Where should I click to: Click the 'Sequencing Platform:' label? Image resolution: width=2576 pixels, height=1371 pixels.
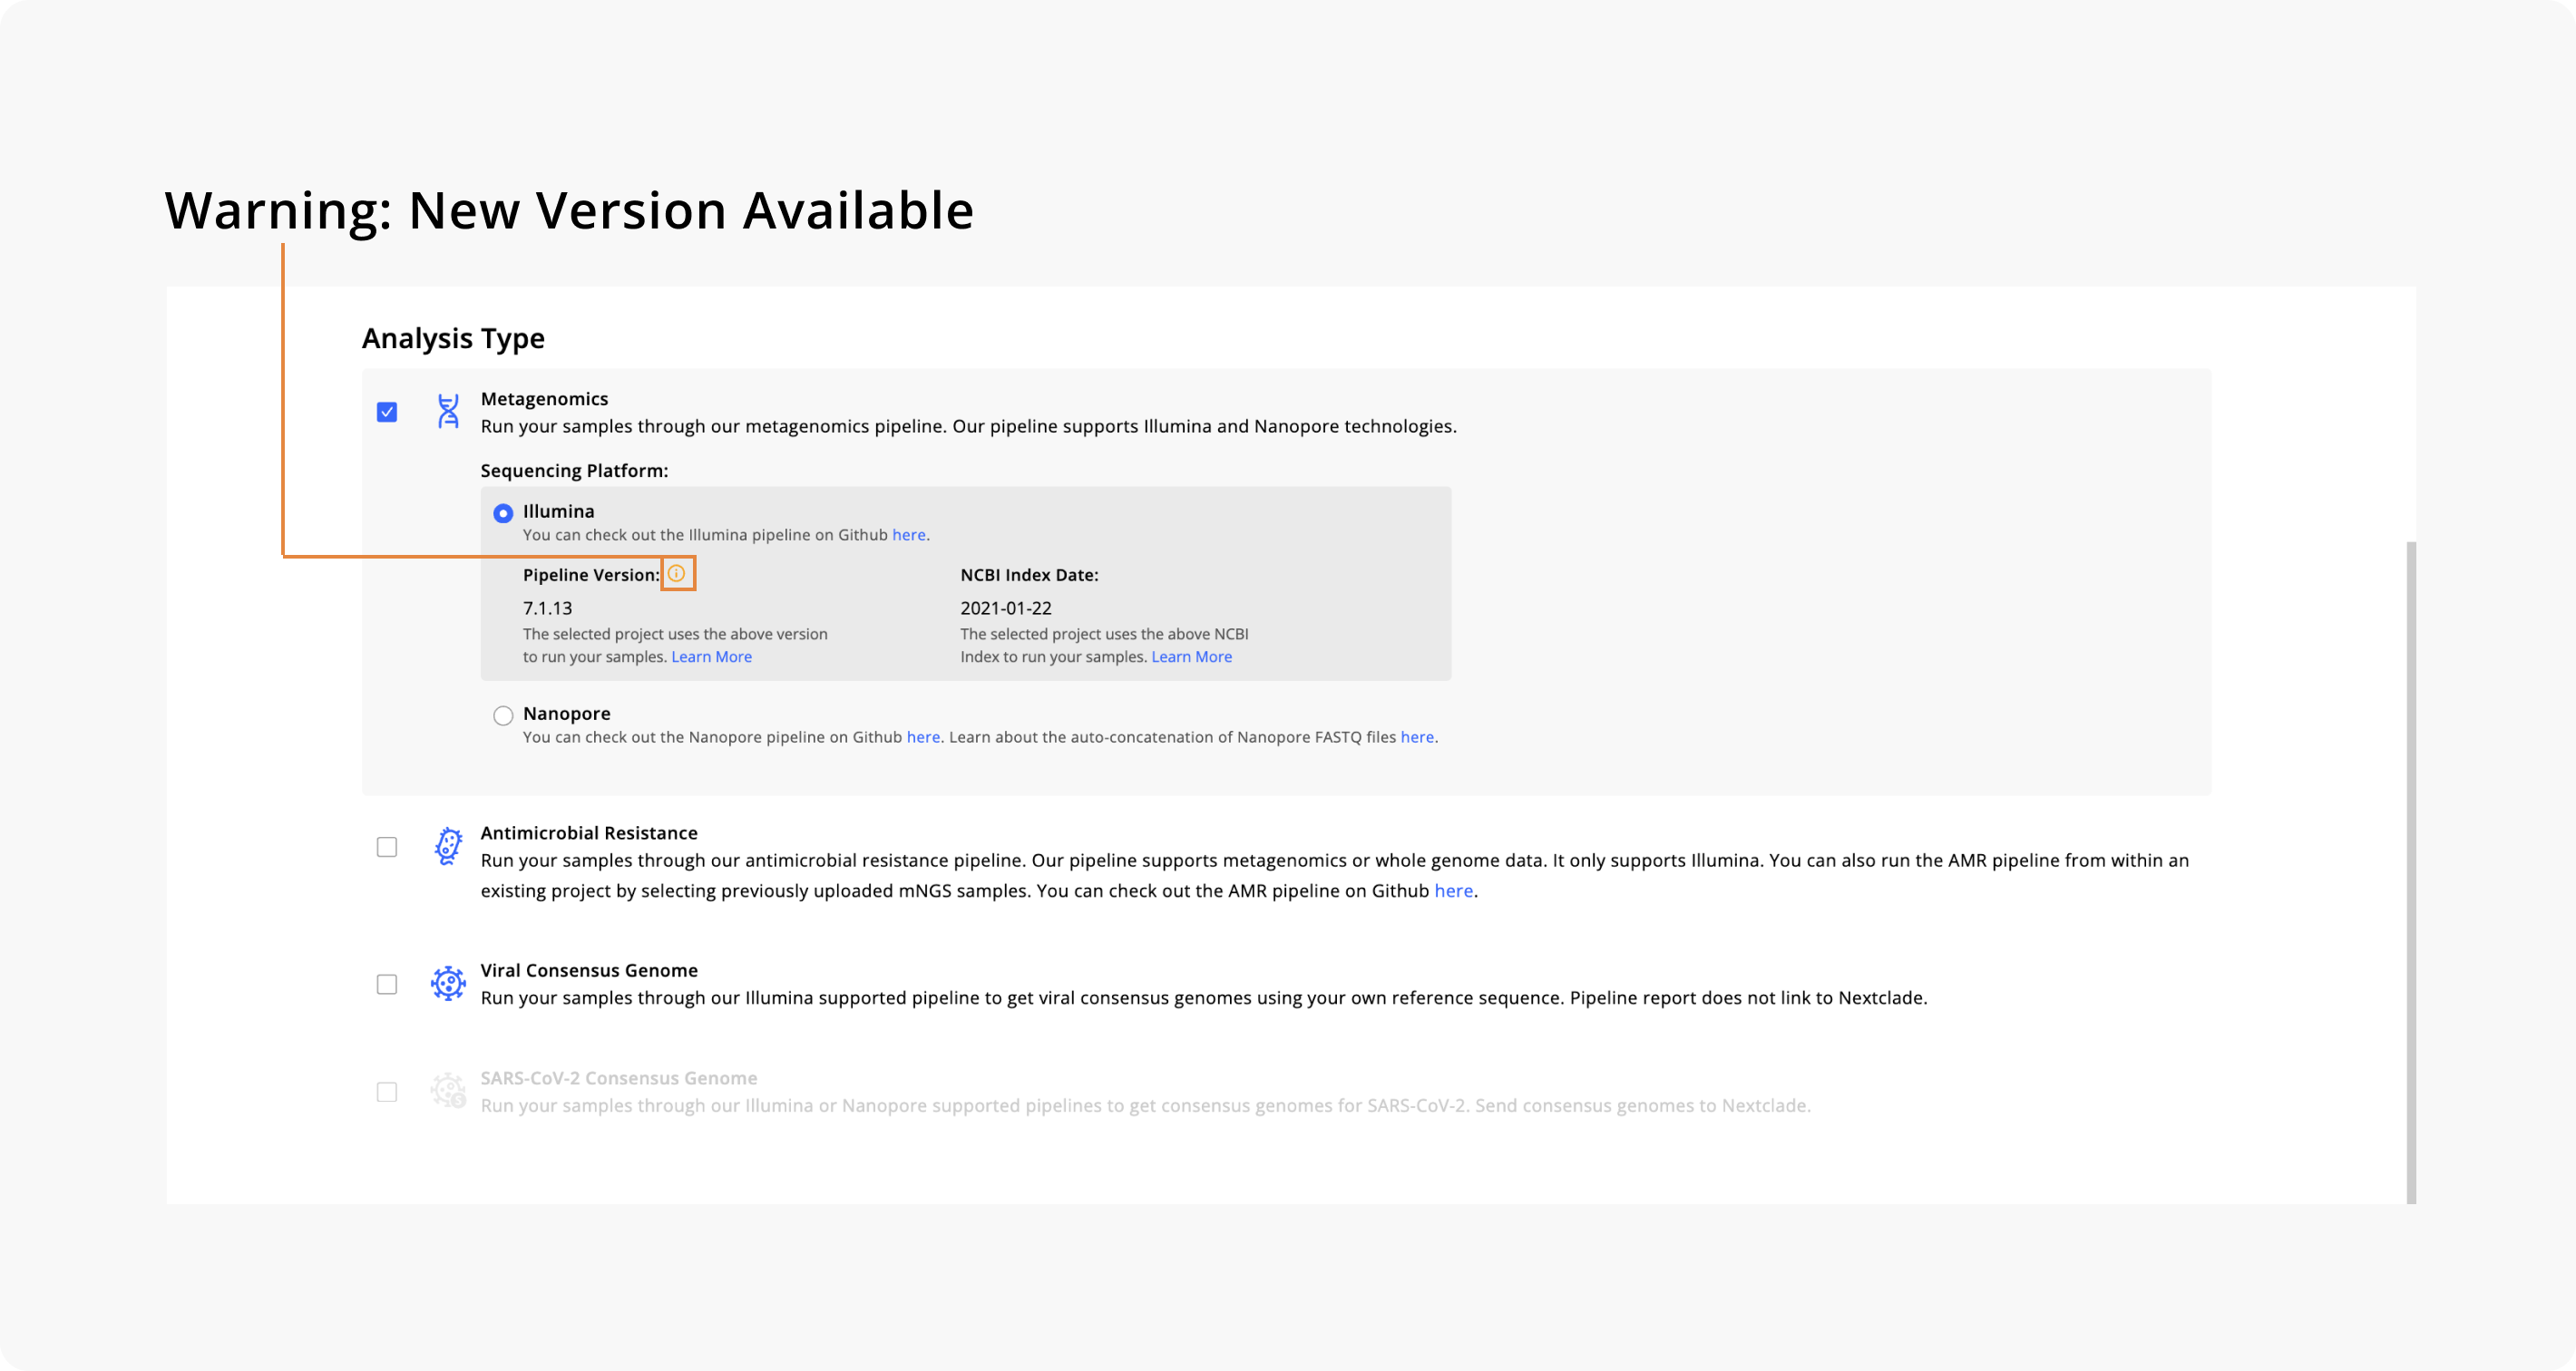tap(574, 471)
